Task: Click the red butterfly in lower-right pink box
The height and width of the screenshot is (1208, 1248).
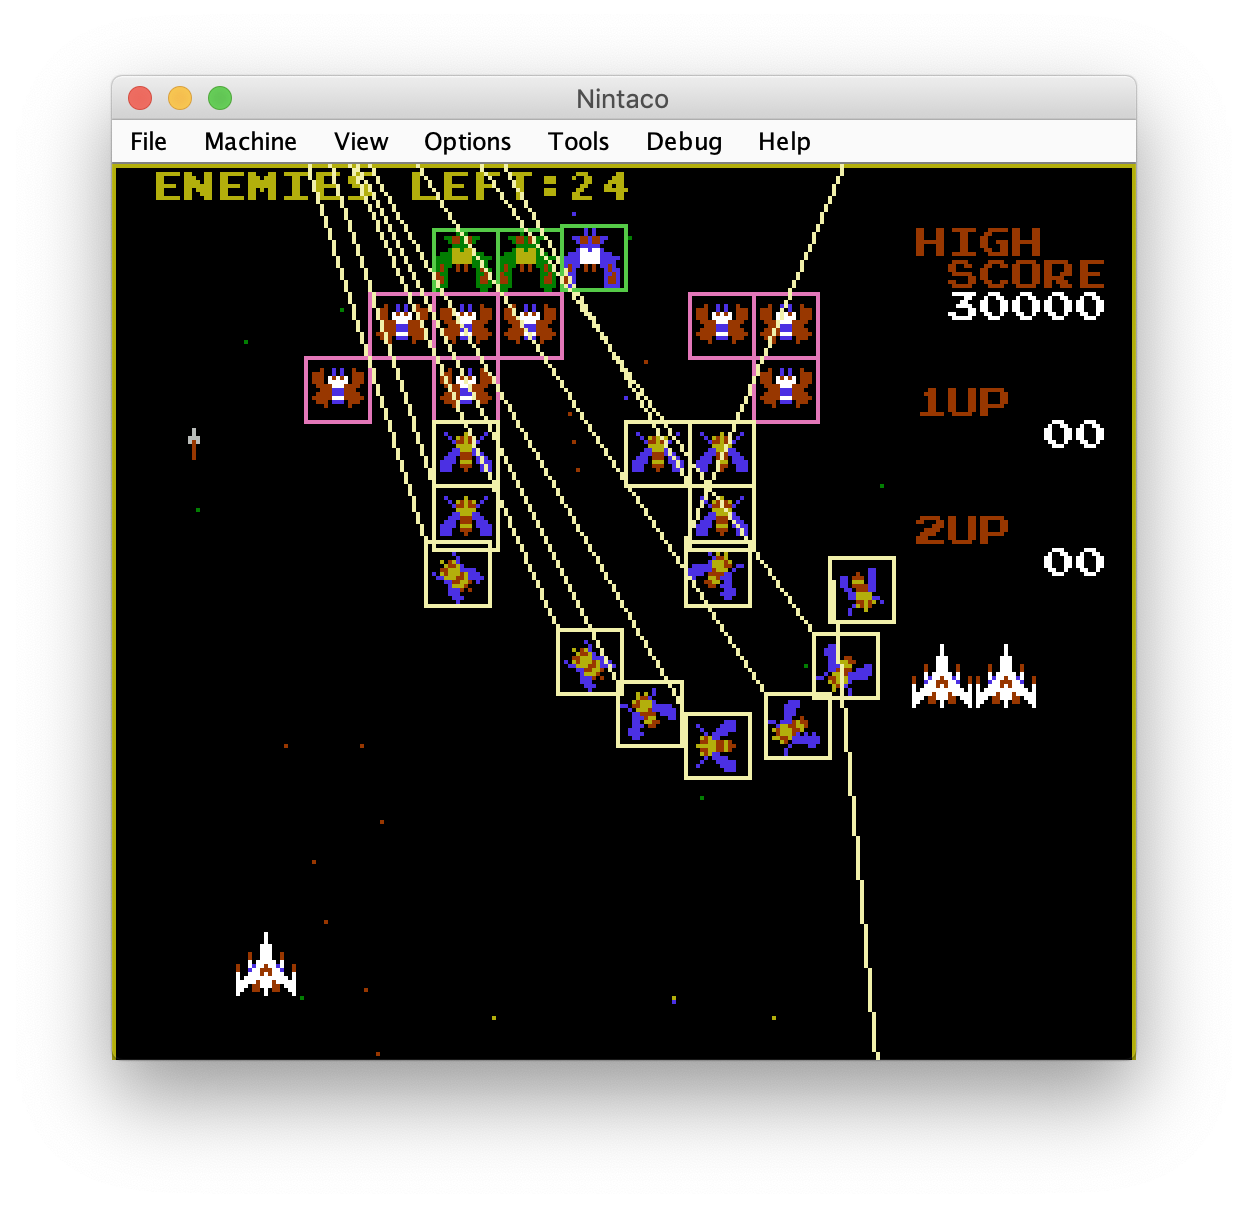Action: click(x=786, y=389)
